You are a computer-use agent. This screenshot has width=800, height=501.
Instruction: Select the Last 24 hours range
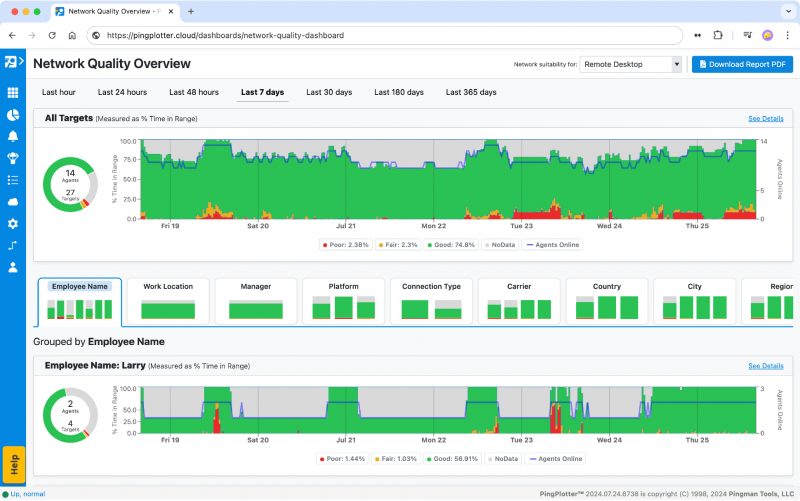point(122,92)
